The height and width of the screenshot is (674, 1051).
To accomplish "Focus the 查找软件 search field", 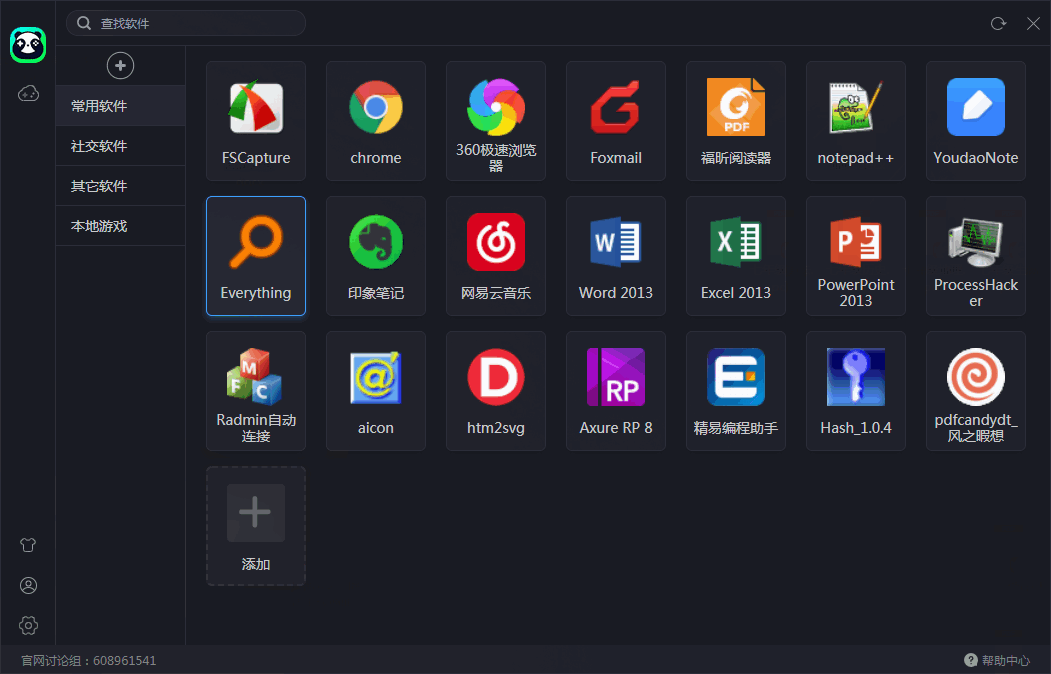I will tap(186, 23).
